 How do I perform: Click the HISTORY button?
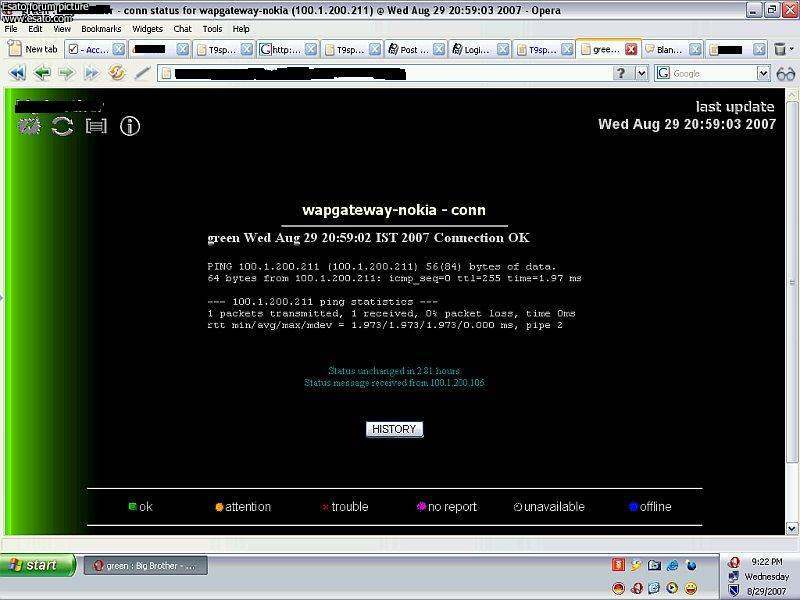[x=394, y=429]
